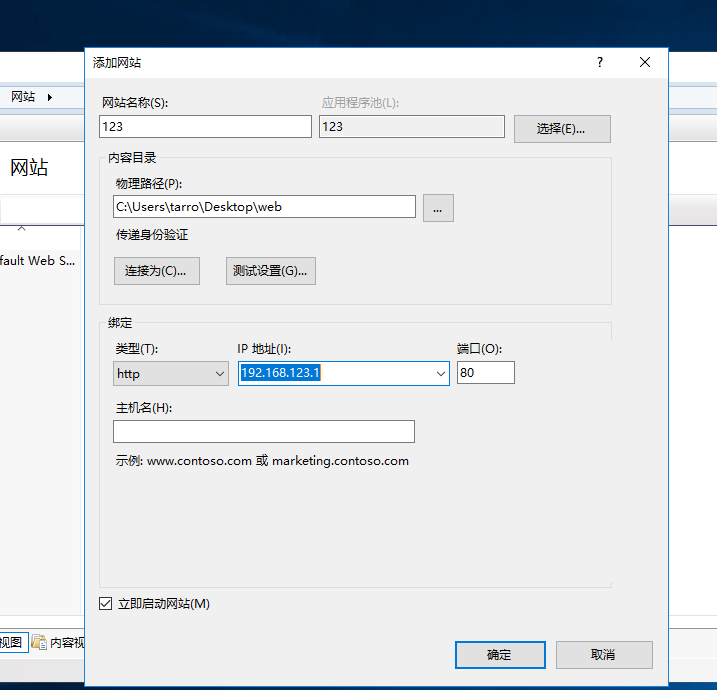
Task: Open the 类型 http dropdown
Action: [171, 373]
